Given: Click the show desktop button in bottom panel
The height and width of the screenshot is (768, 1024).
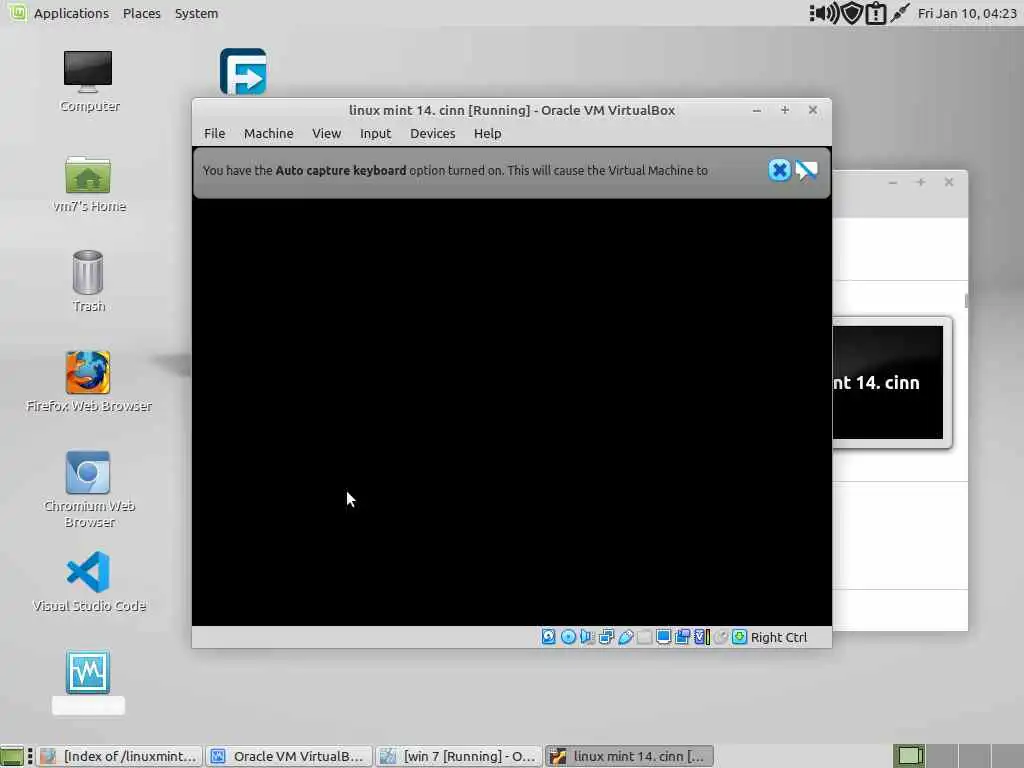Looking at the screenshot, I should click(12, 756).
